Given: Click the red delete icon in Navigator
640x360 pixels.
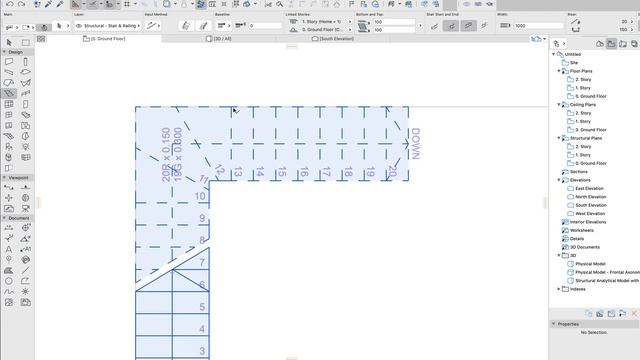Looking at the screenshot, I should 634,313.
